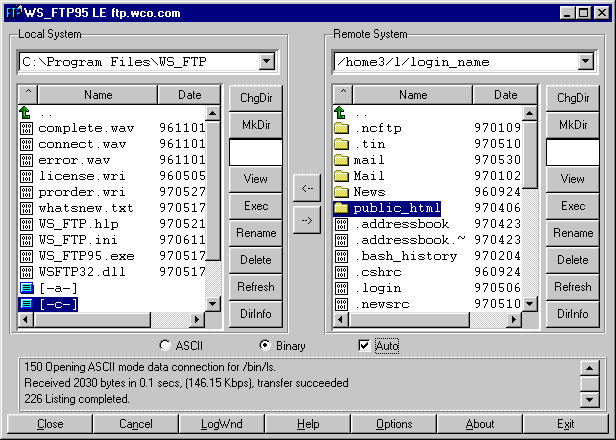Sort remote files by Name column
This screenshot has width=616, height=440.
click(413, 95)
